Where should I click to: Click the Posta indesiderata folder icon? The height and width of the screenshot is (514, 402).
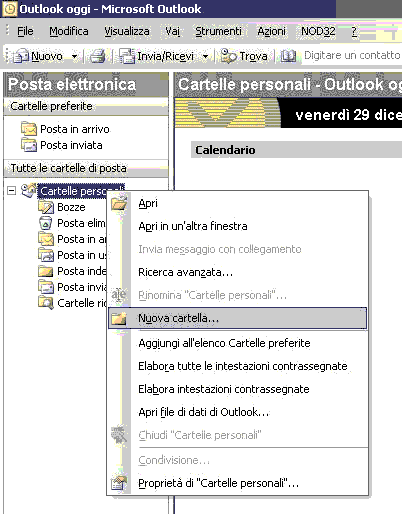(46, 271)
